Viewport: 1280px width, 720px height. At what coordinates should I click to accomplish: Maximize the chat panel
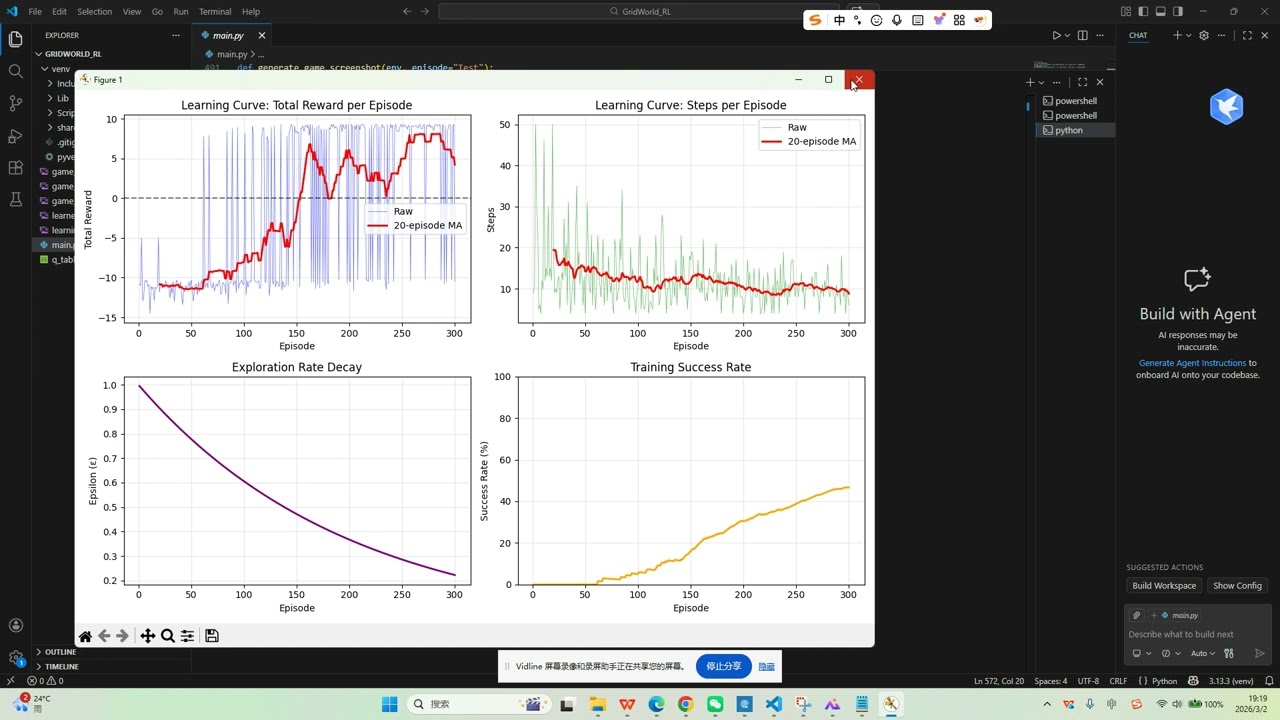1247,35
